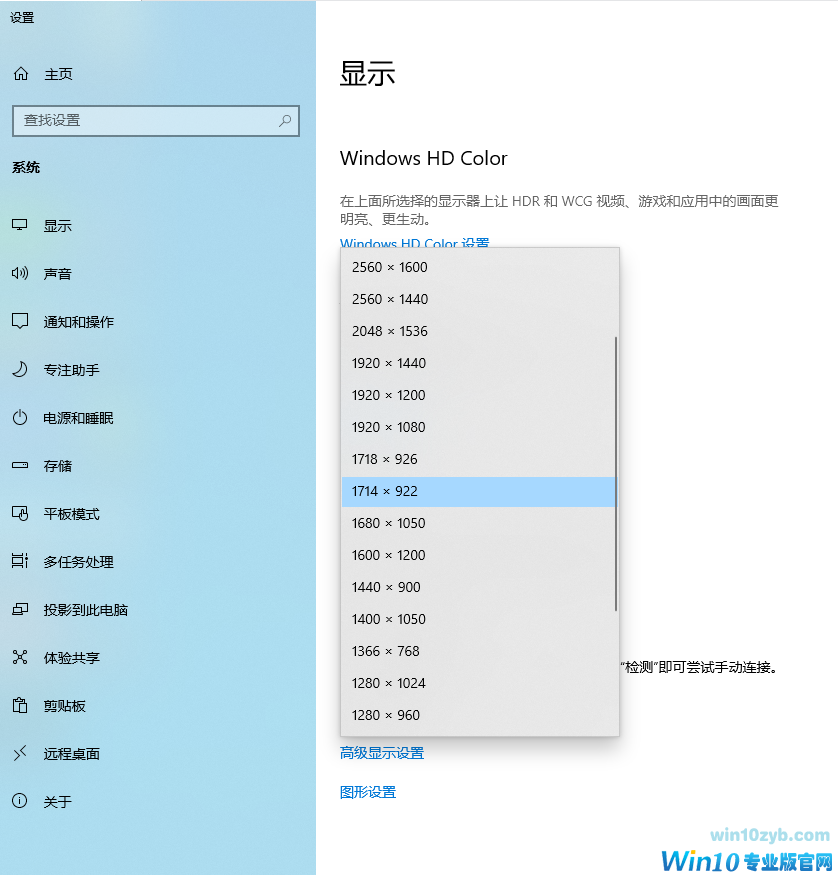Screen dimensions: 838x875
Task: Click the resolution list scrollbar thumb
Action: coord(615,473)
